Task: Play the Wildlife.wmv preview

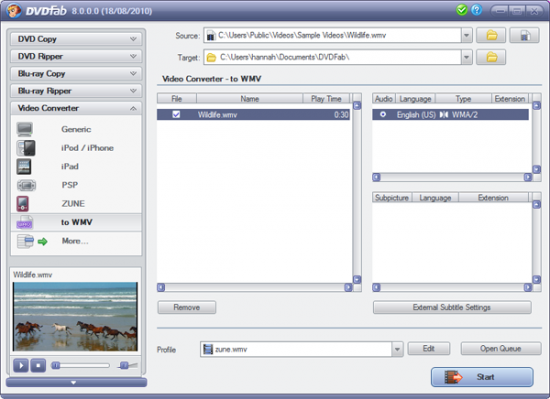Action: click(21, 365)
